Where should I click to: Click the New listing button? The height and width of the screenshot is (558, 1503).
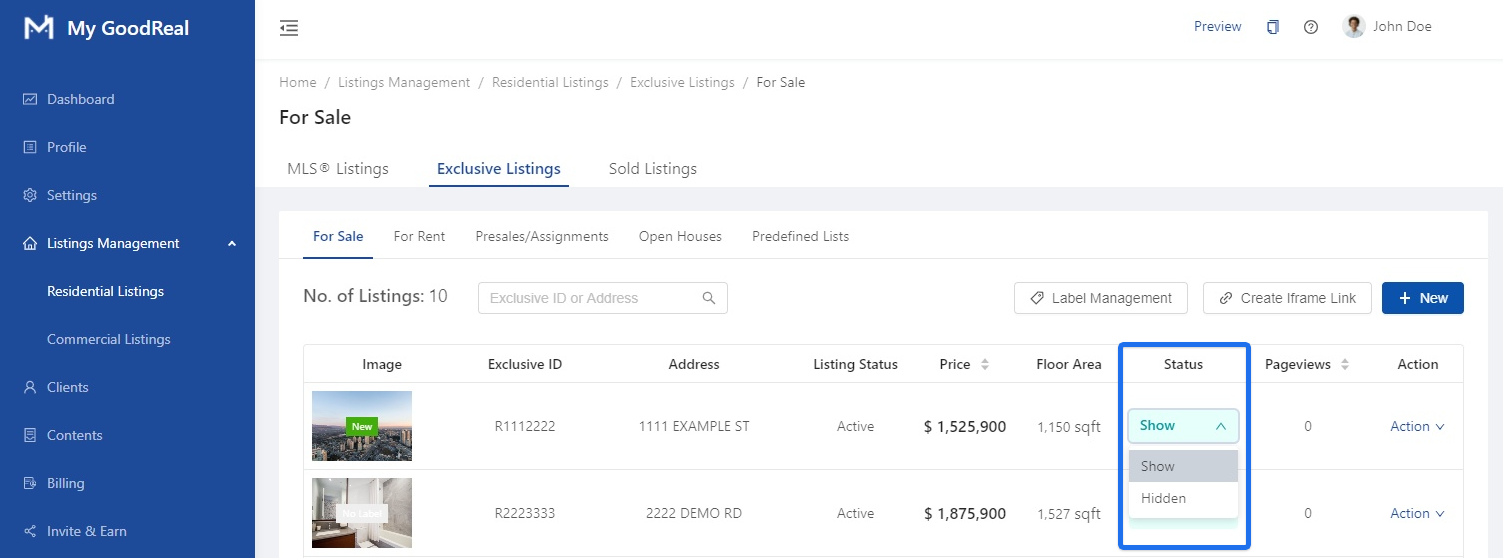coord(1422,298)
